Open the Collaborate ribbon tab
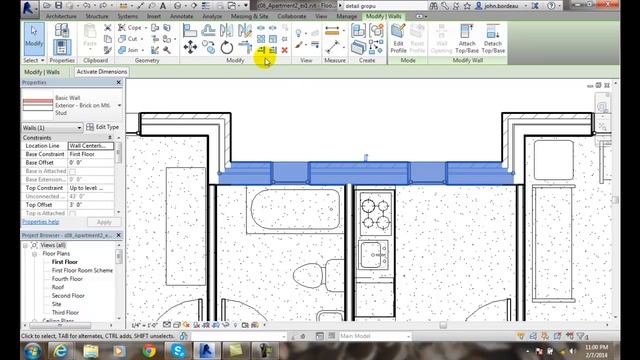Screen dimensions: 640x360 pos(291,16)
